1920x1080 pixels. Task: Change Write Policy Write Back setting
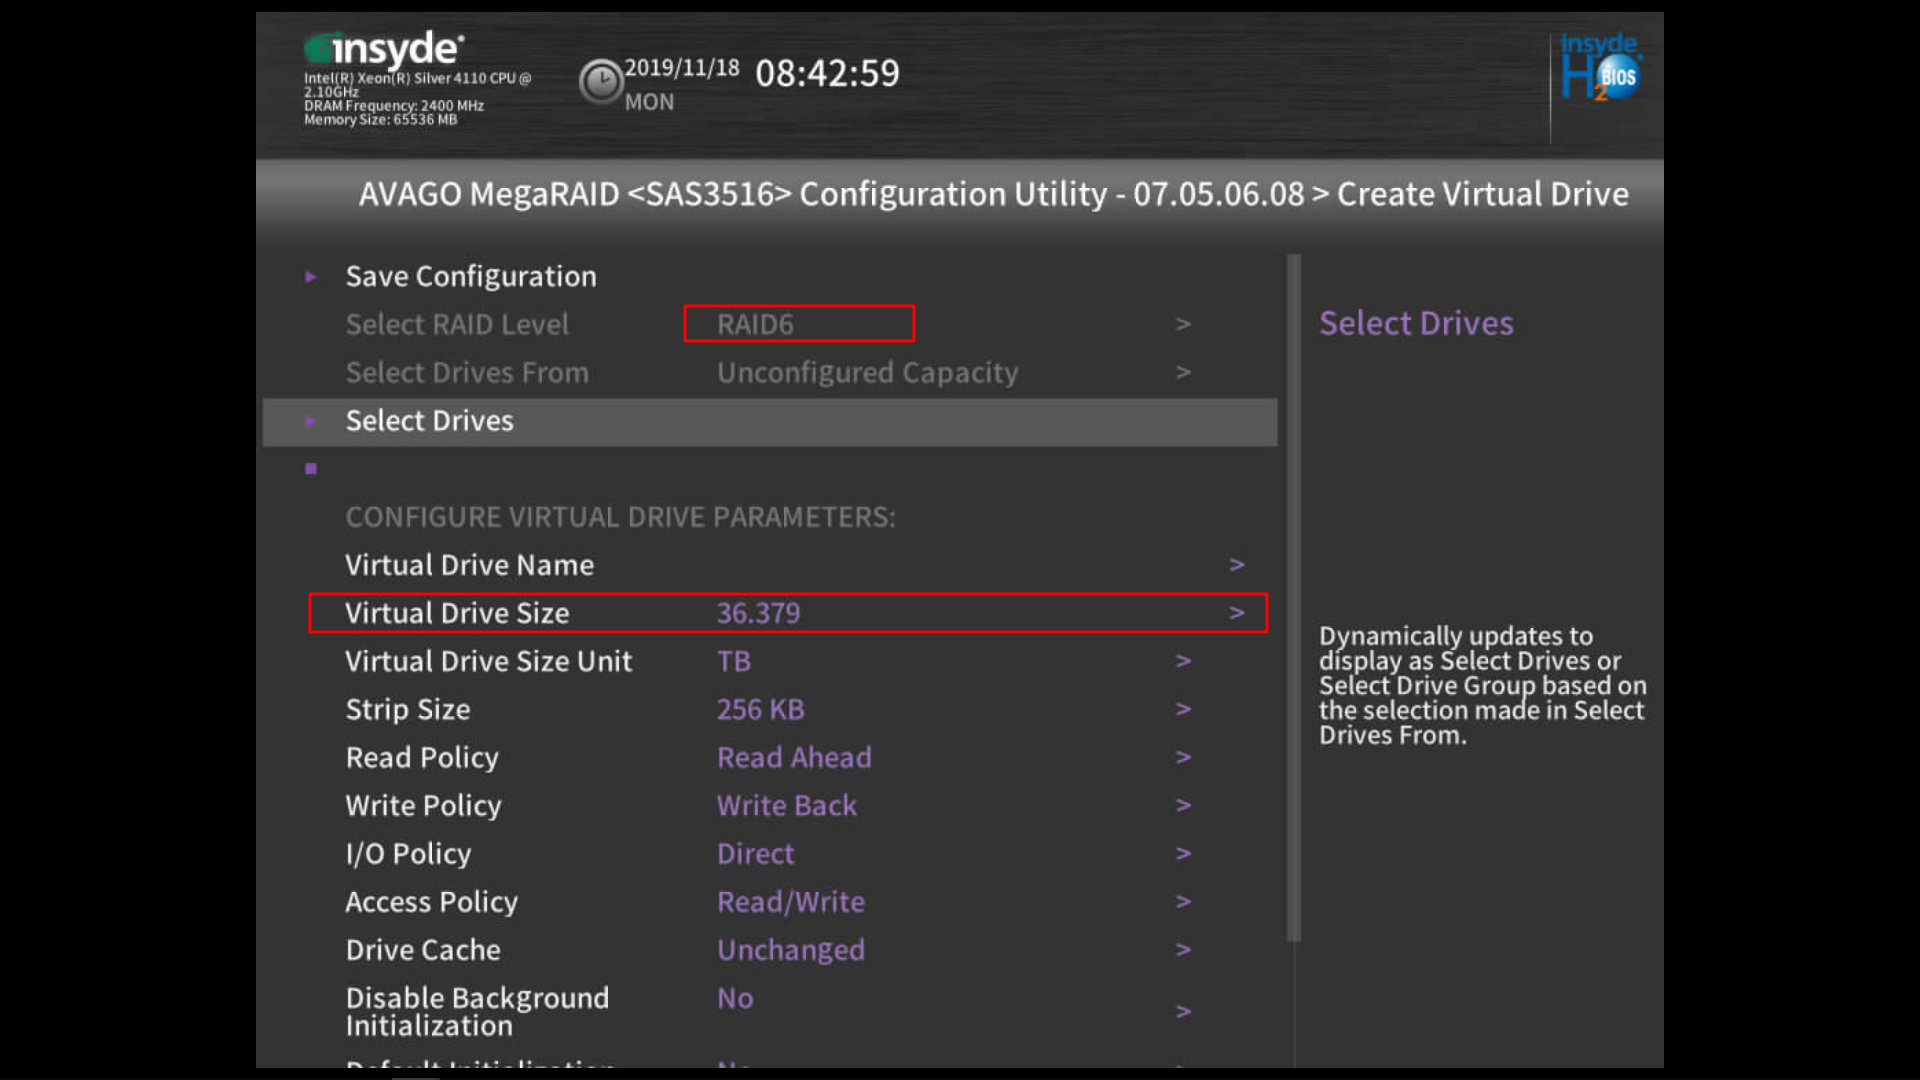786,806
